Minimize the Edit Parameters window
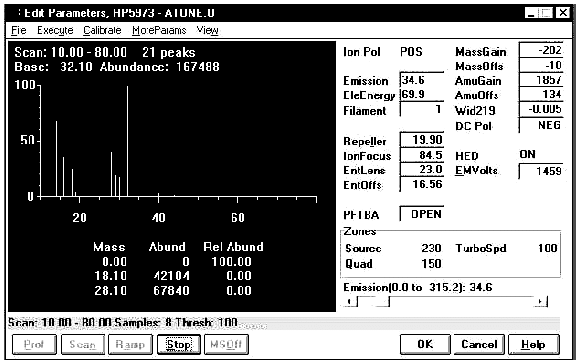Viewport: 578px width, 364px height. [x=531, y=13]
